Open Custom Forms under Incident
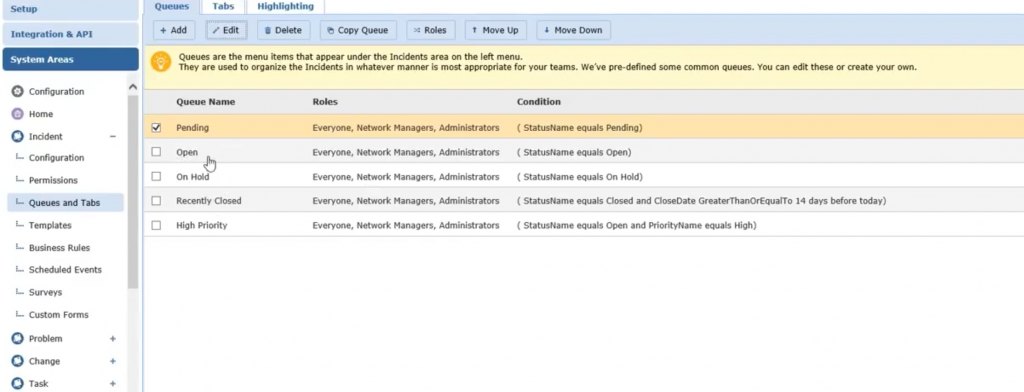The image size is (1024, 392). [x=59, y=314]
